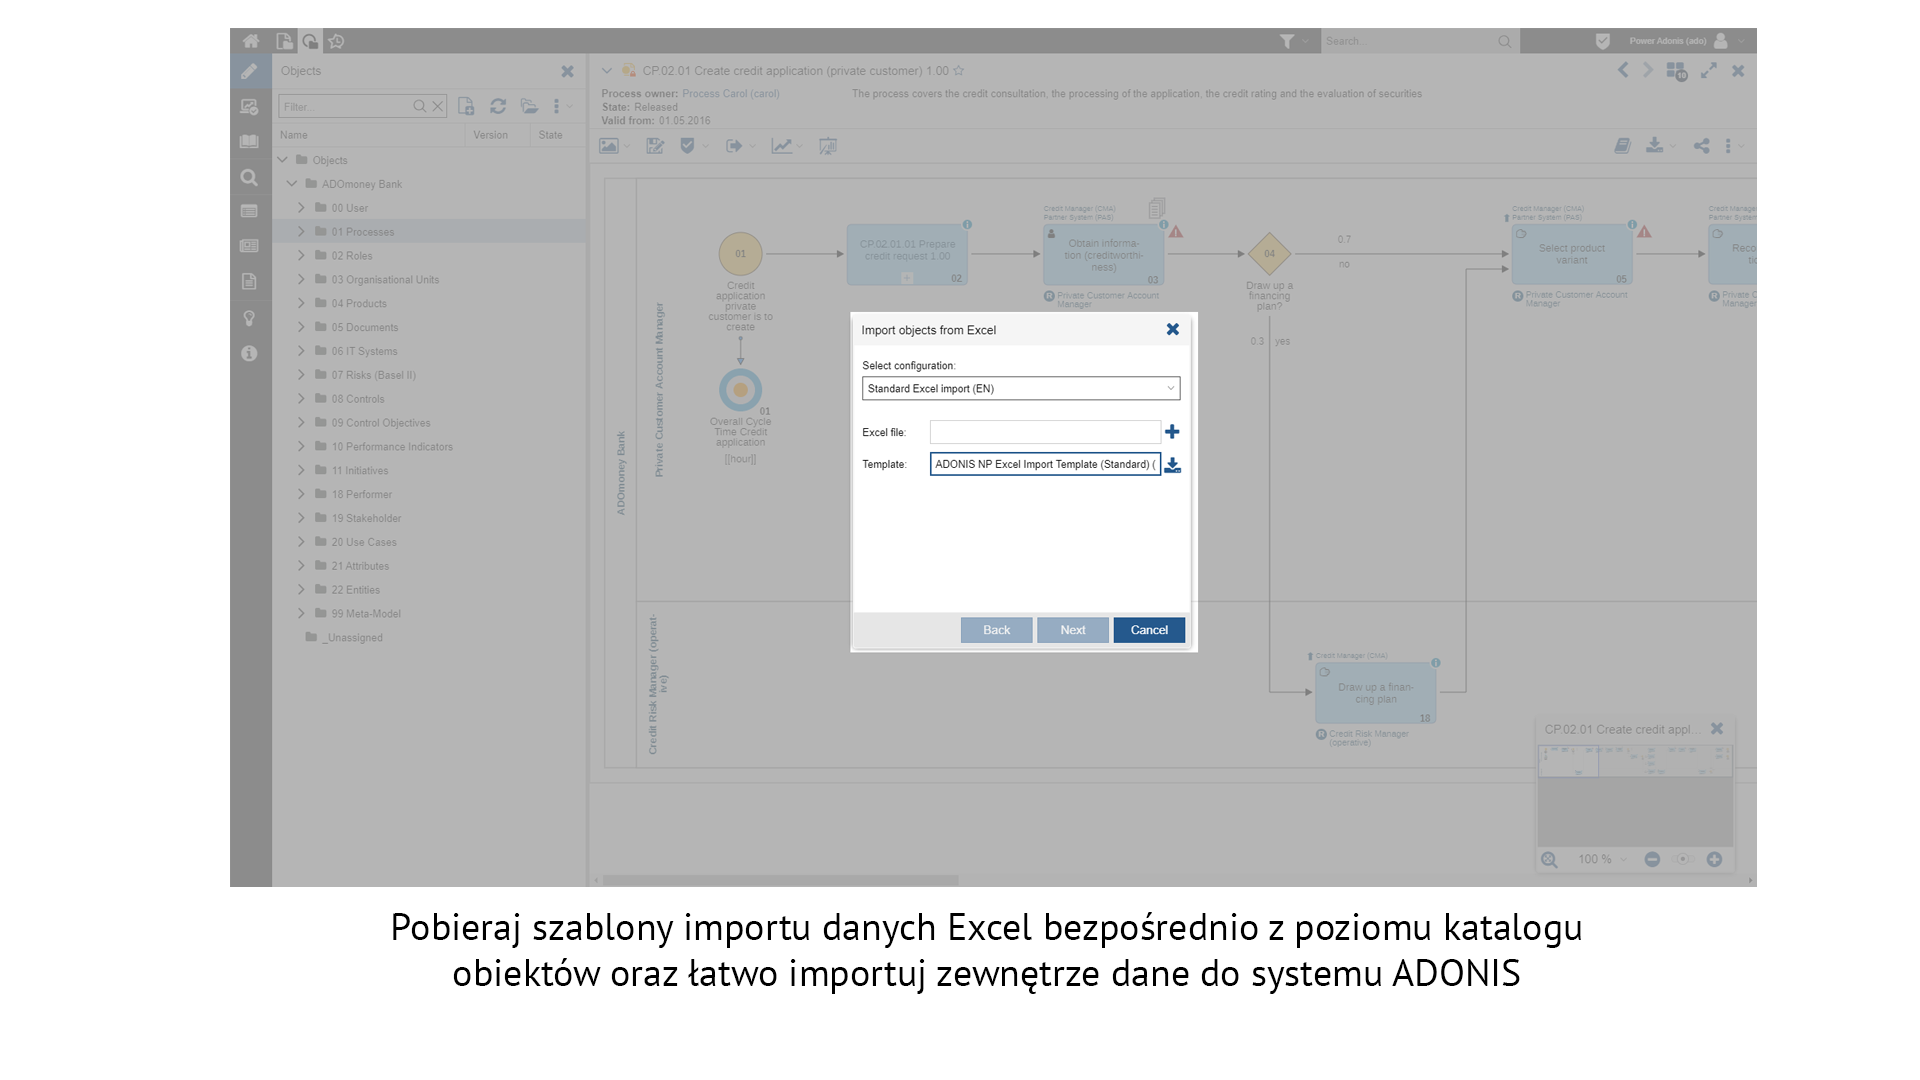1920x1080 pixels.
Task: Click the Next button in dialog
Action: 1073,630
